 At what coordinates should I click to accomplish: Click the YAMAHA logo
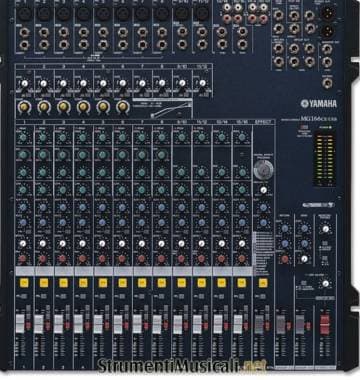tap(319, 104)
